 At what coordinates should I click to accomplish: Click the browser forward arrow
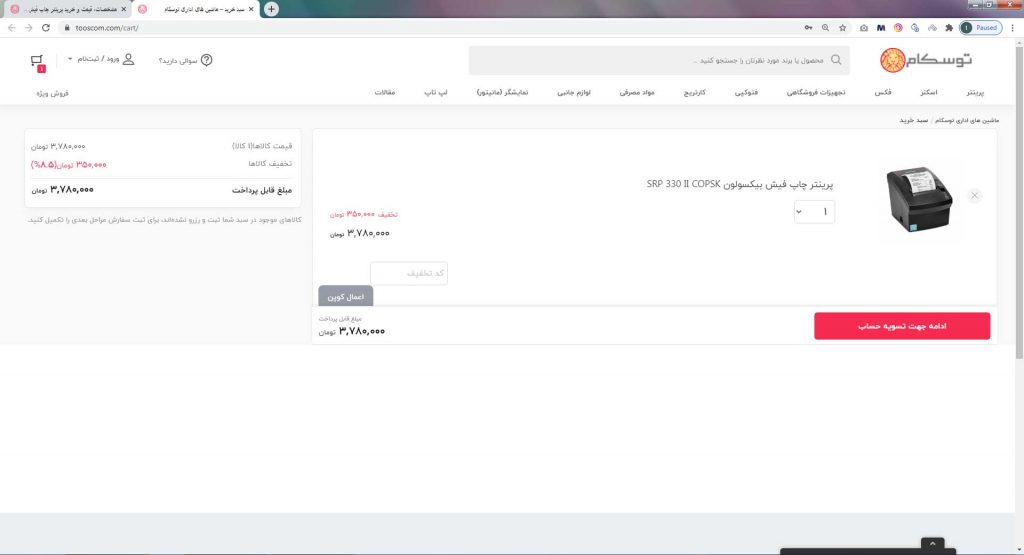(29, 27)
